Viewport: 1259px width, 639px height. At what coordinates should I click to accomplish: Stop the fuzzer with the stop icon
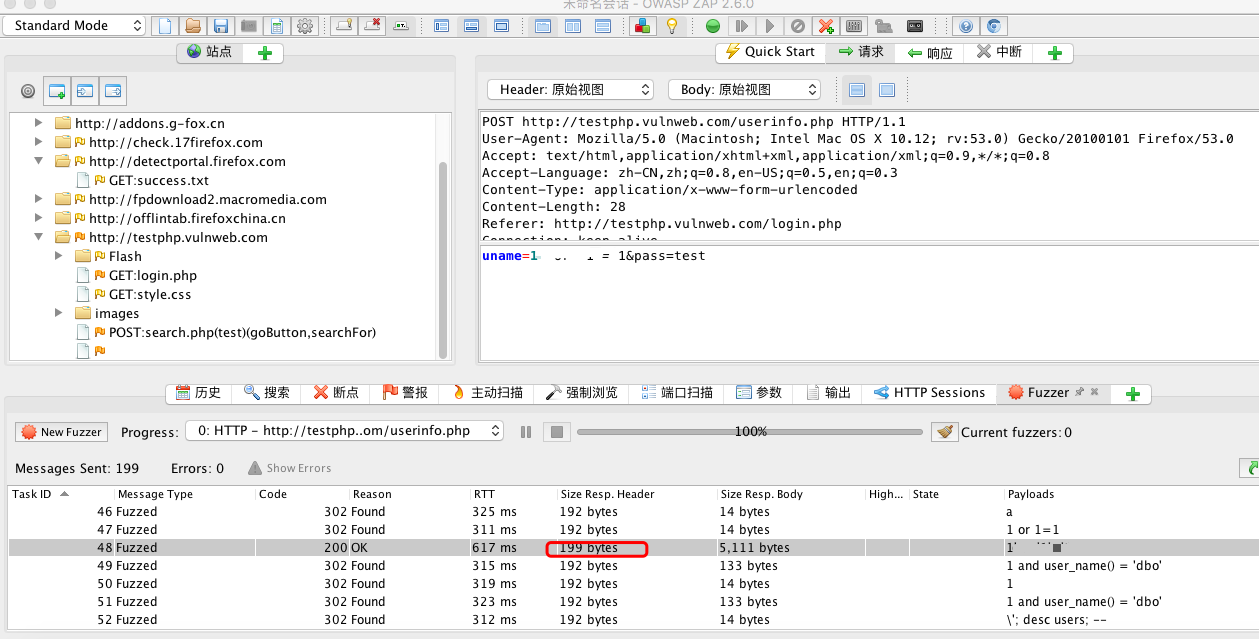(557, 432)
